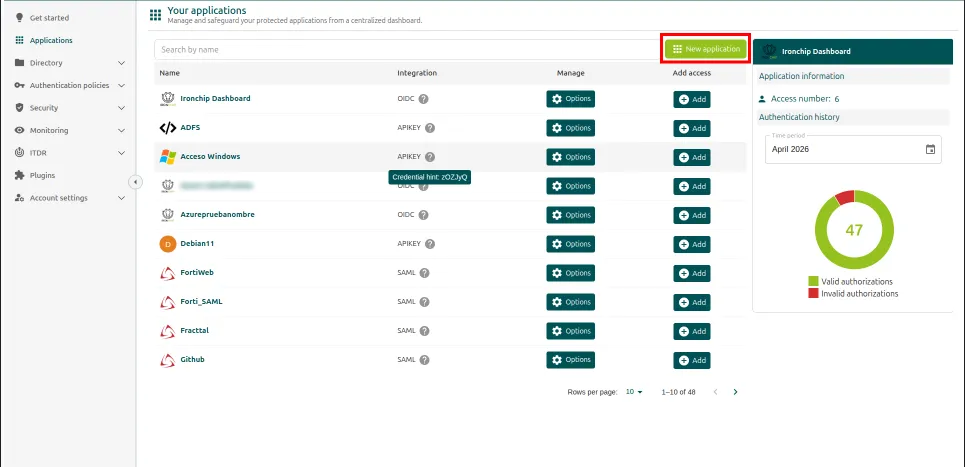Add access to Ironchip Dashboard
The width and height of the screenshot is (965, 467).
coord(692,99)
